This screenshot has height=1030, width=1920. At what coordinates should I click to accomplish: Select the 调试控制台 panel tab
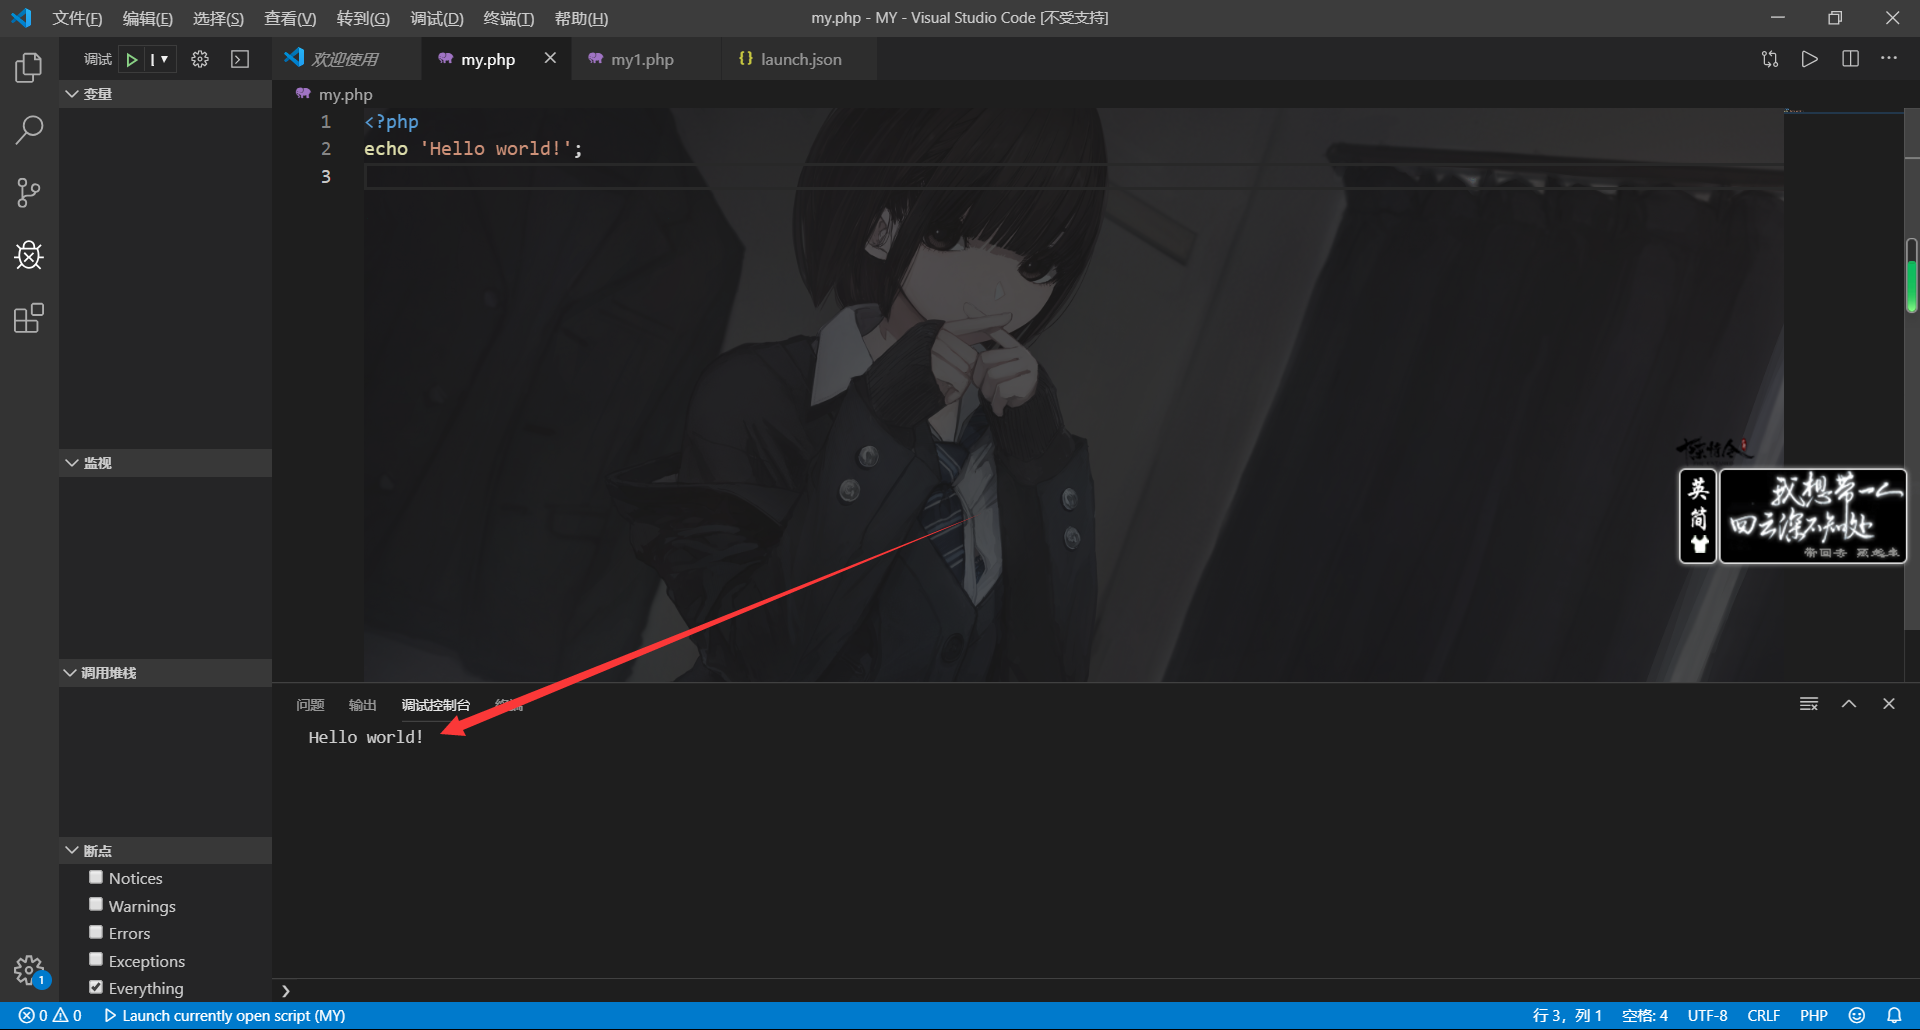point(436,705)
